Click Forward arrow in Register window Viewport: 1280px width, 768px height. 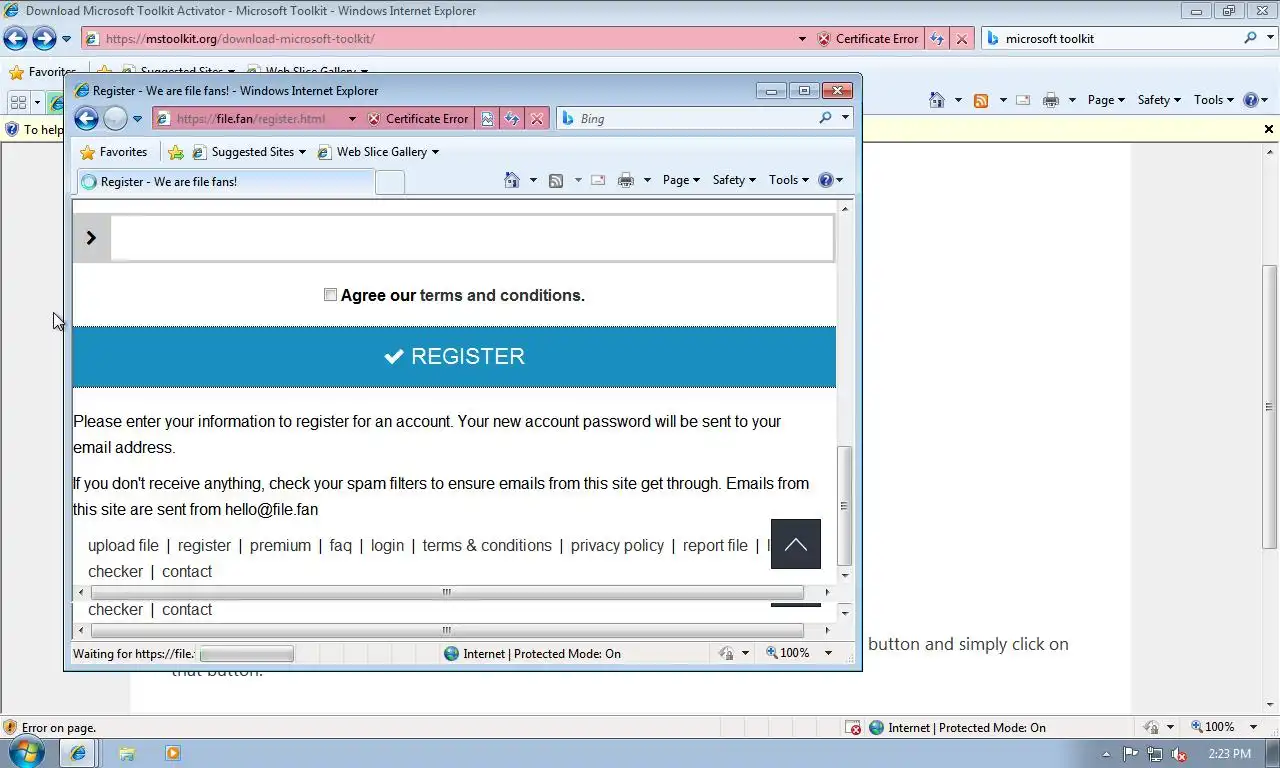(115, 118)
